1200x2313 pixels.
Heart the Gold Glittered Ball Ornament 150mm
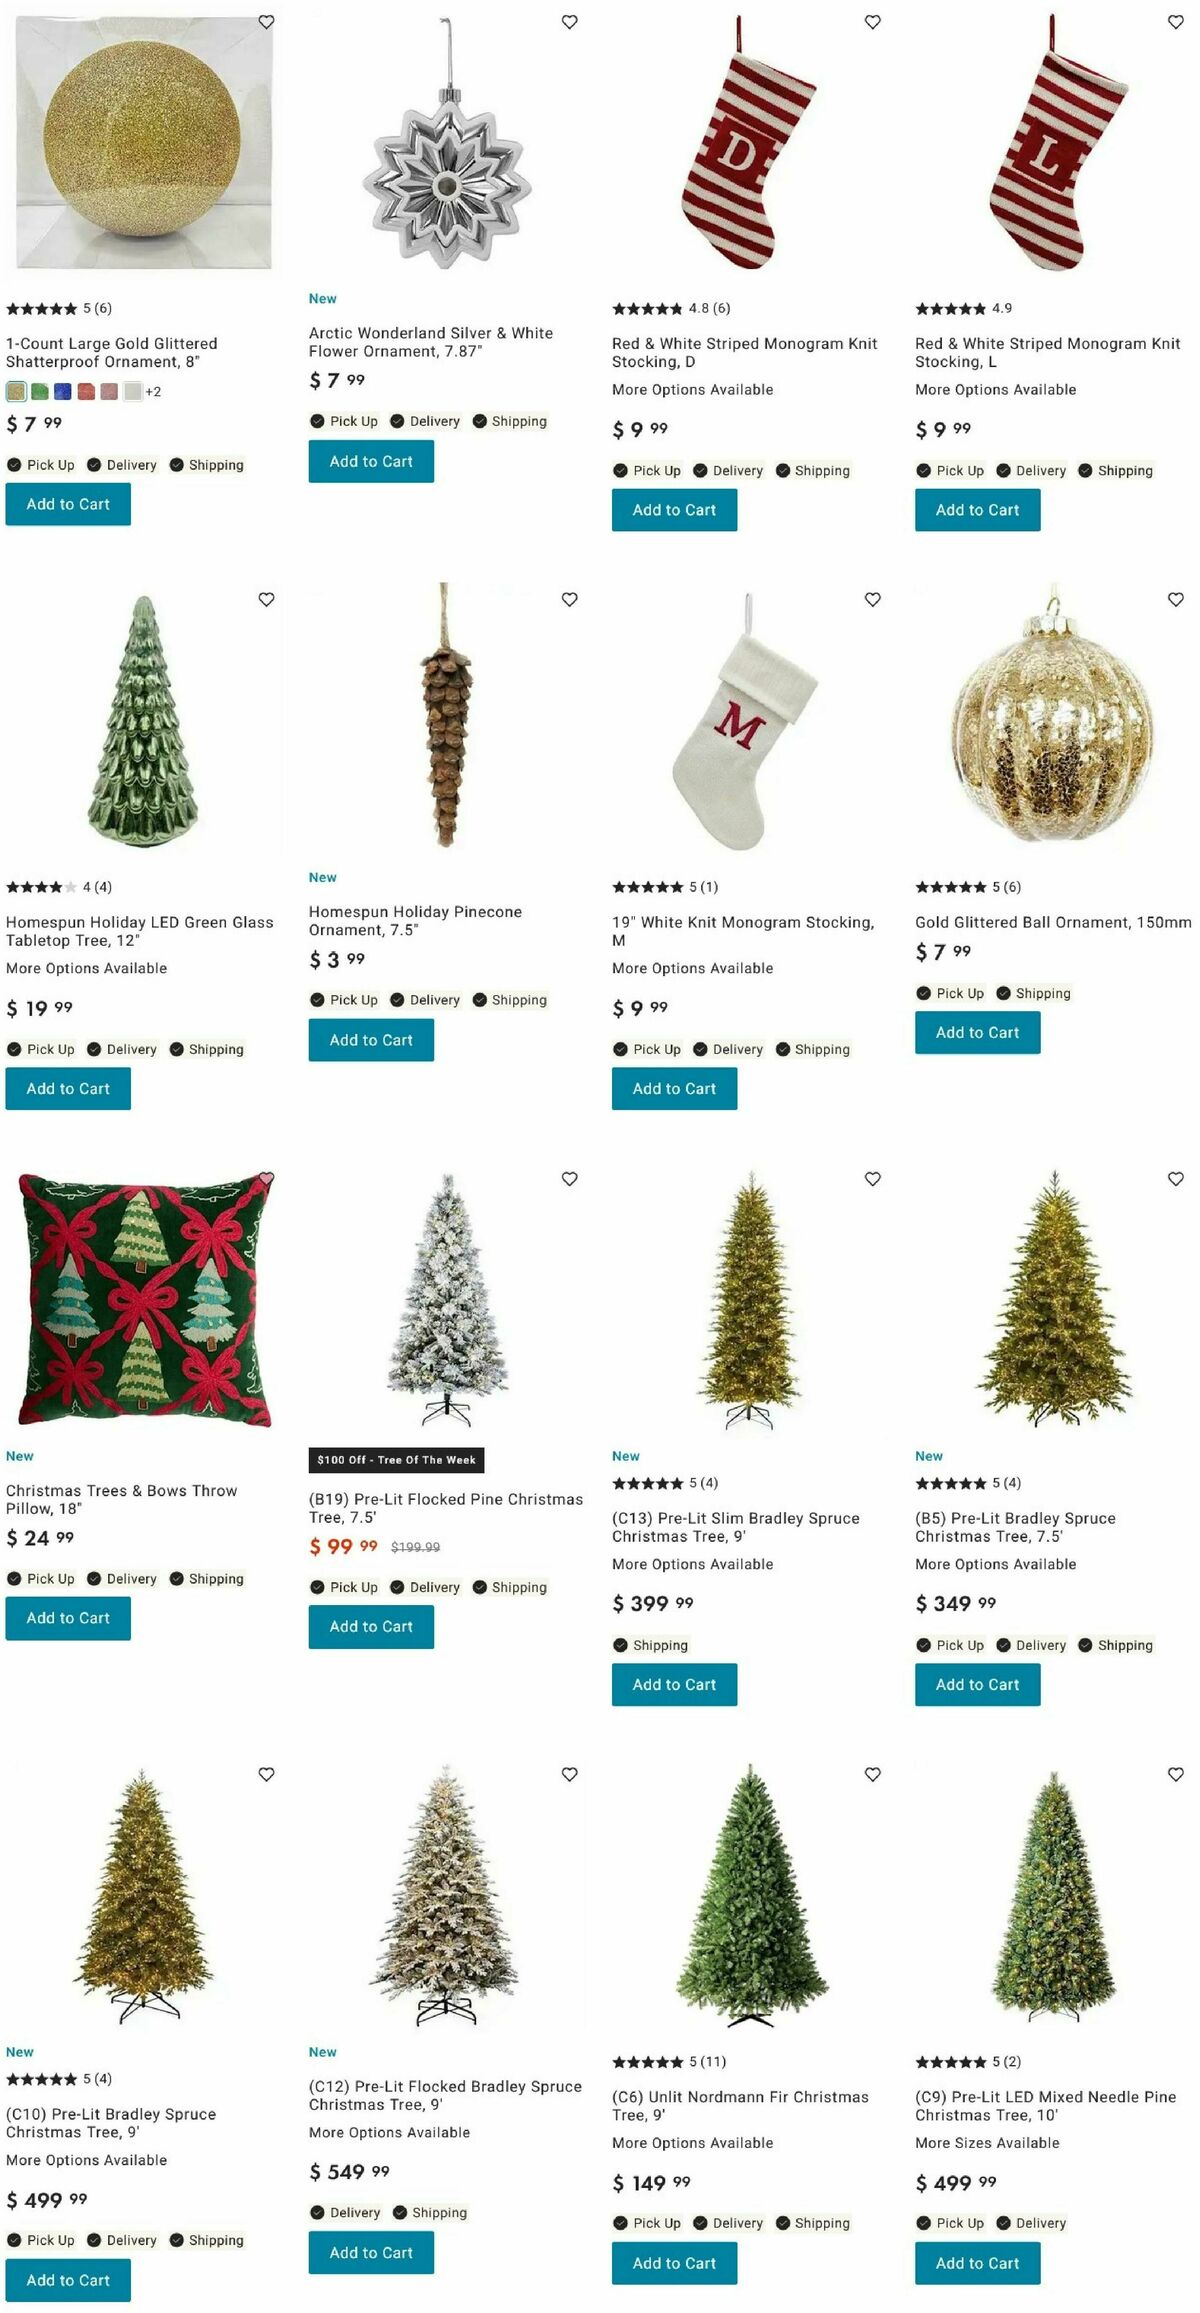tap(1175, 599)
